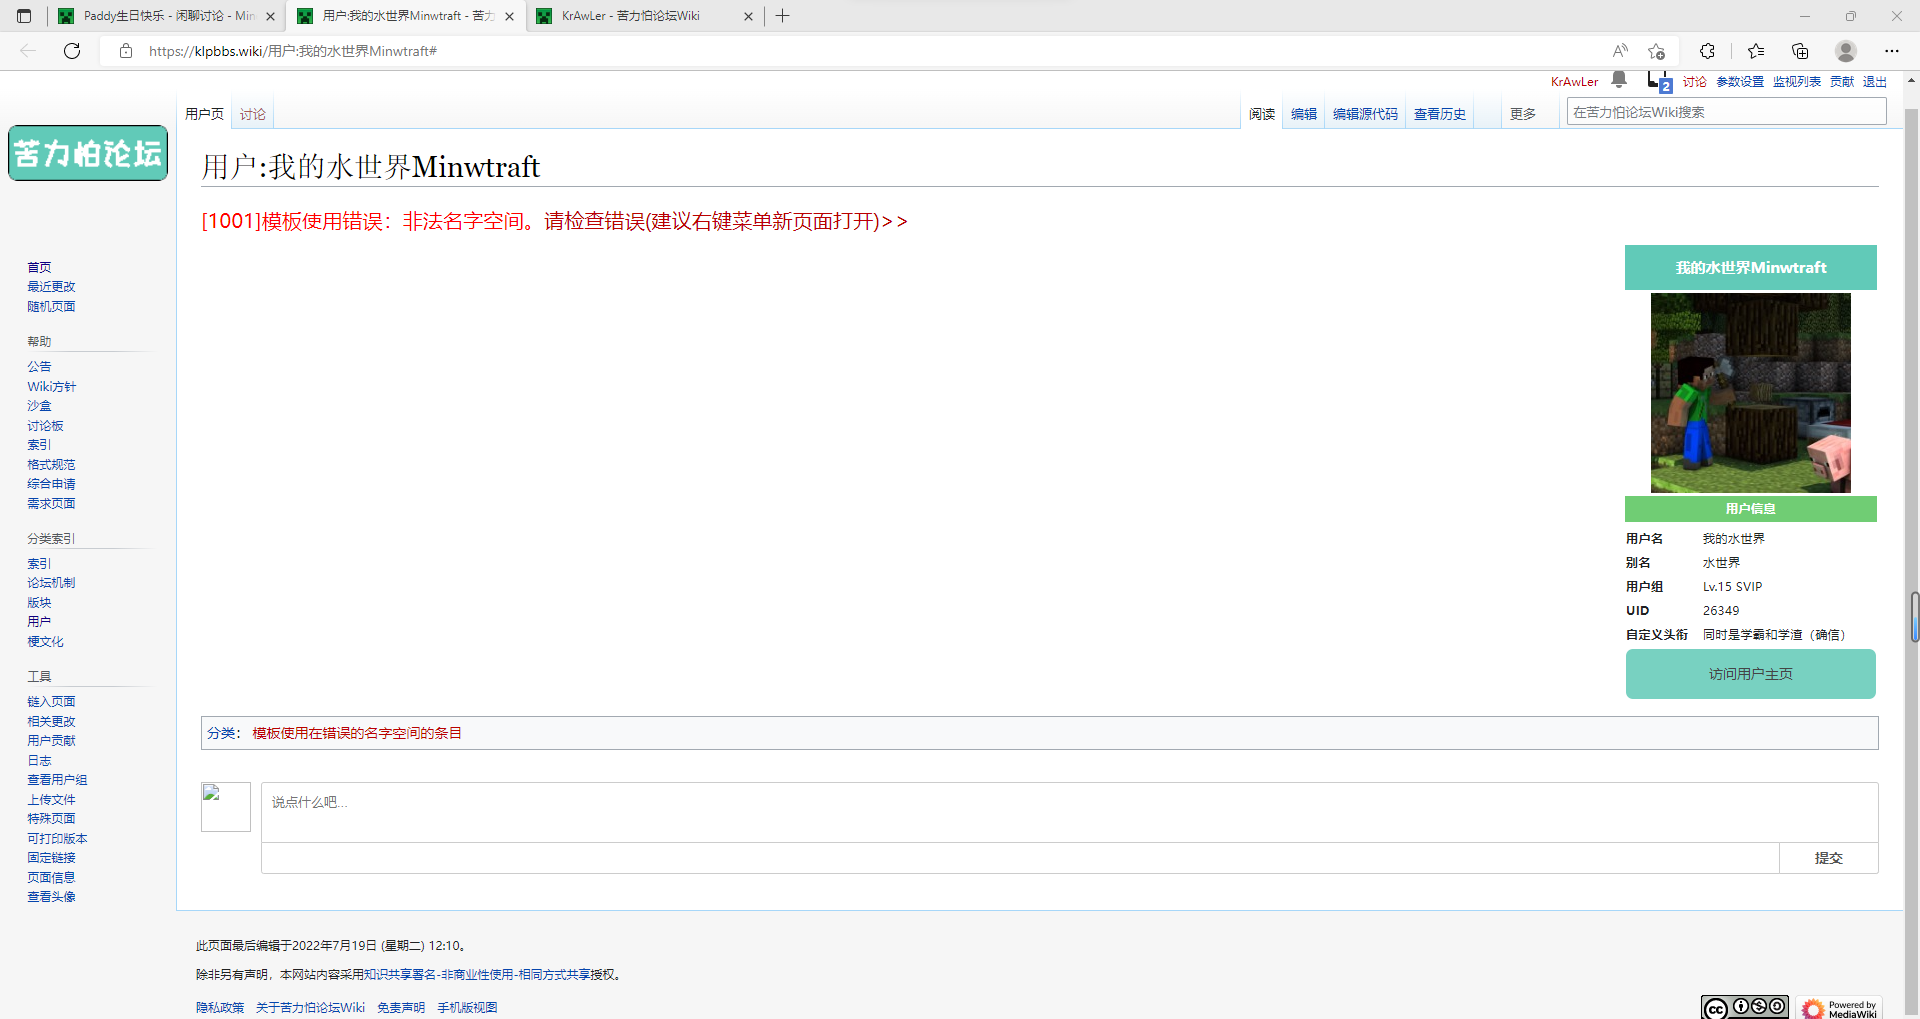Viewport: 1920px width, 1019px height.
Task: Open the 查看历史 tab
Action: click(x=1440, y=114)
